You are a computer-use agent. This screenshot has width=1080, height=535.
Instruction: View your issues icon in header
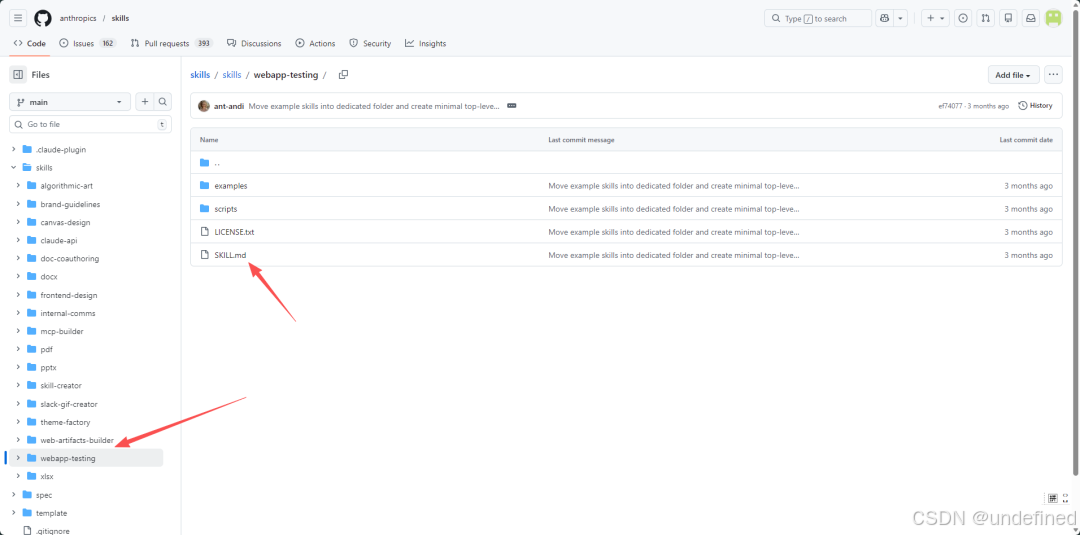pyautogui.click(x=963, y=19)
